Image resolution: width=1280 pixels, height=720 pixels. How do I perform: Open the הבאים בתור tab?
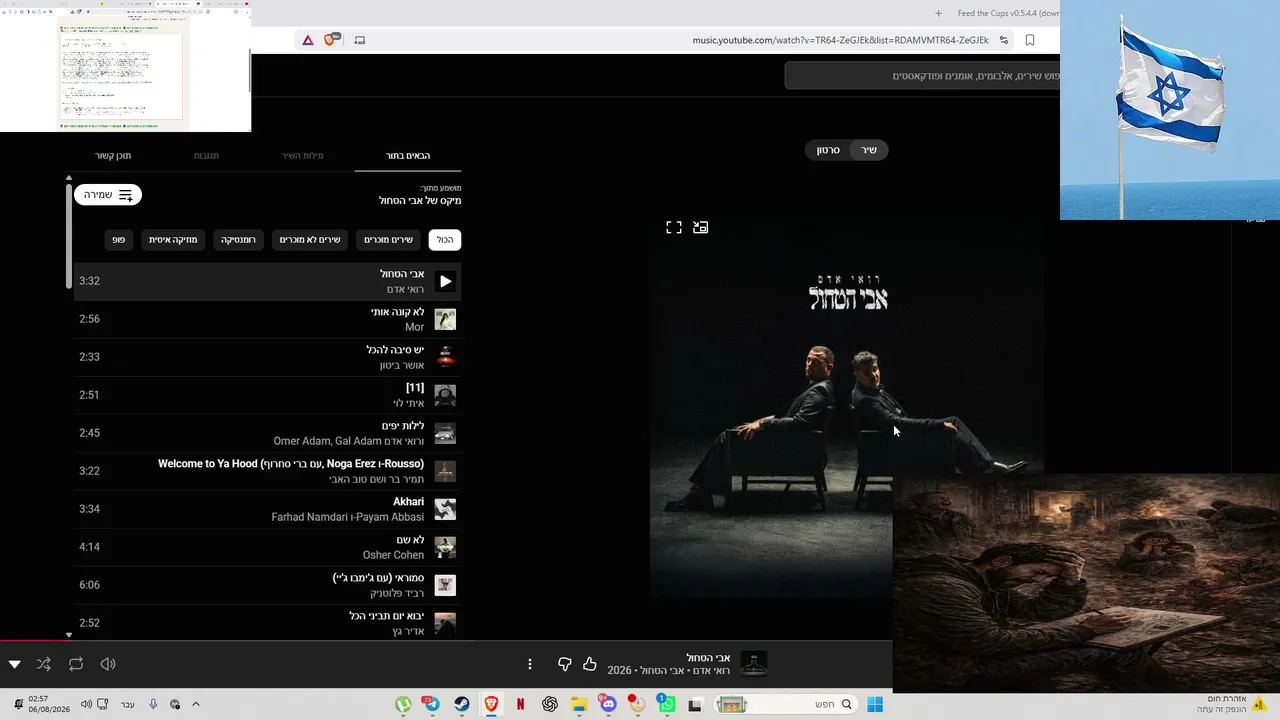coord(408,156)
